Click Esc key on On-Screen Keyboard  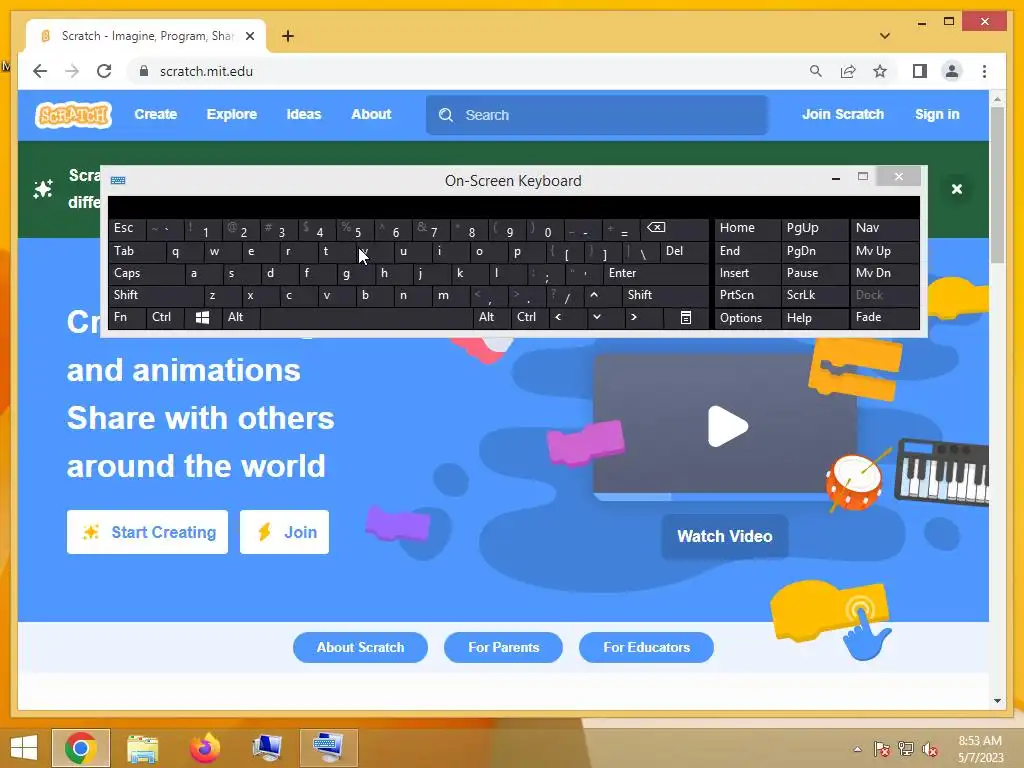[127, 228]
